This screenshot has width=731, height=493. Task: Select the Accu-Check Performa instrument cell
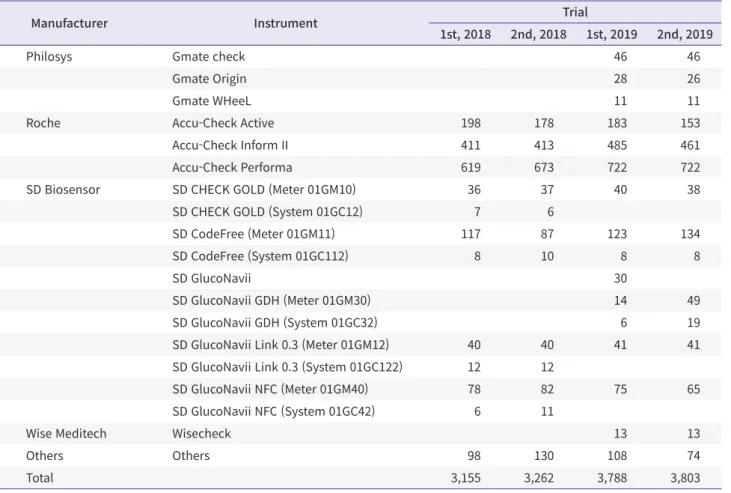pos(232,167)
